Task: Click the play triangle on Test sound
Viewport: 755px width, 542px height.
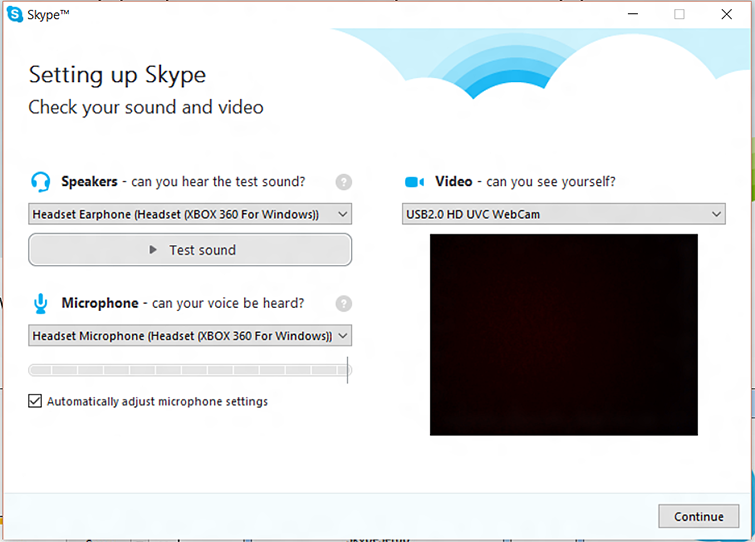Action: (x=153, y=250)
